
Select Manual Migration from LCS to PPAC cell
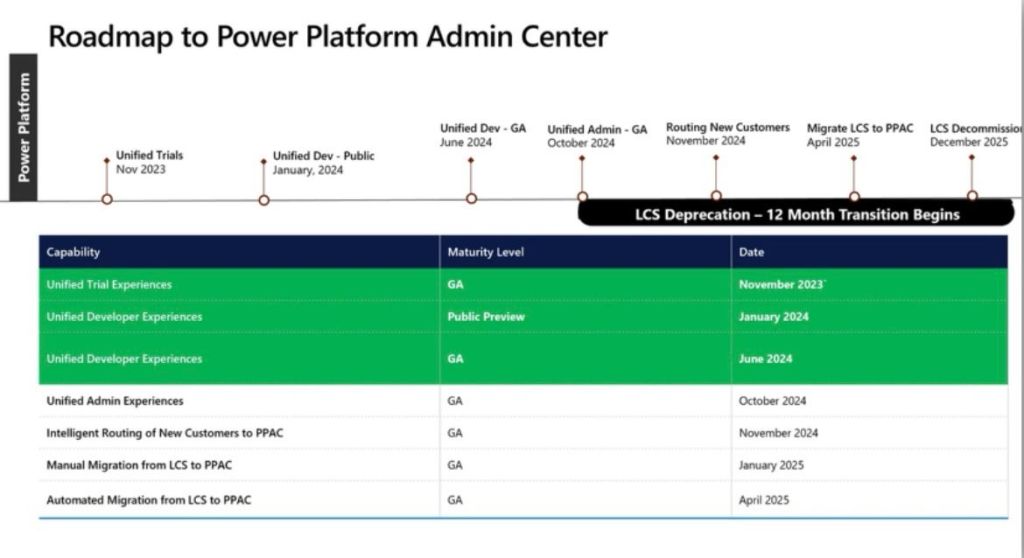239,465
